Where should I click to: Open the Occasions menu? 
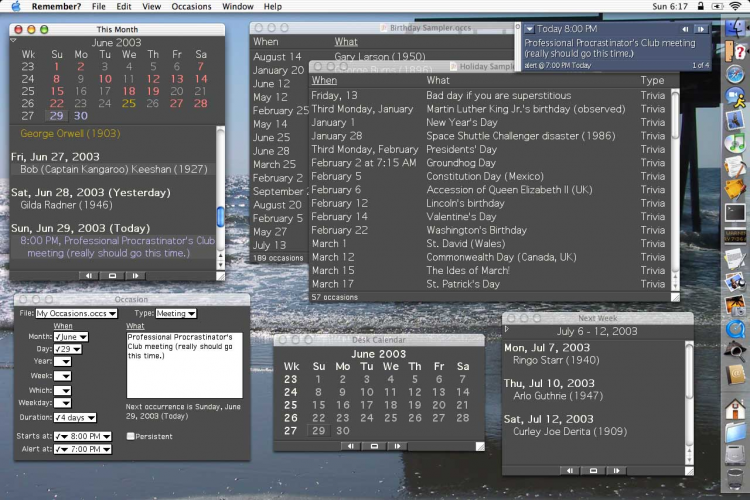(191, 6)
